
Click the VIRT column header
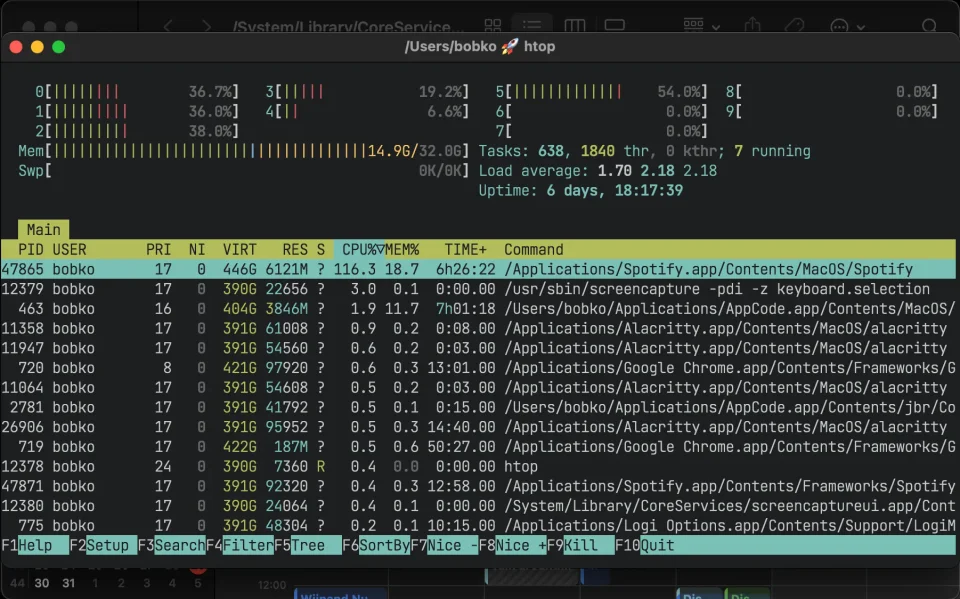pyautogui.click(x=239, y=249)
